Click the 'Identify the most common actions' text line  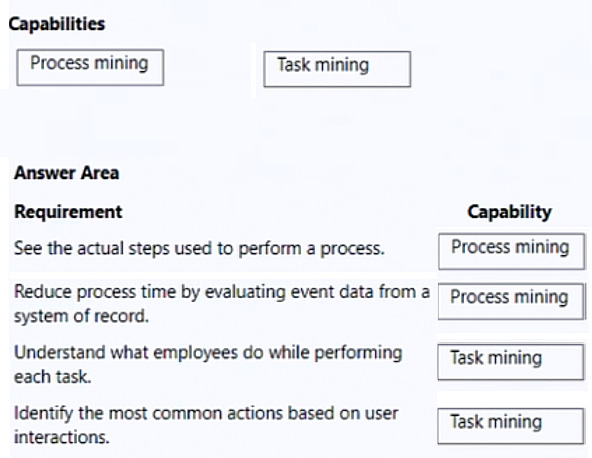tap(206, 413)
